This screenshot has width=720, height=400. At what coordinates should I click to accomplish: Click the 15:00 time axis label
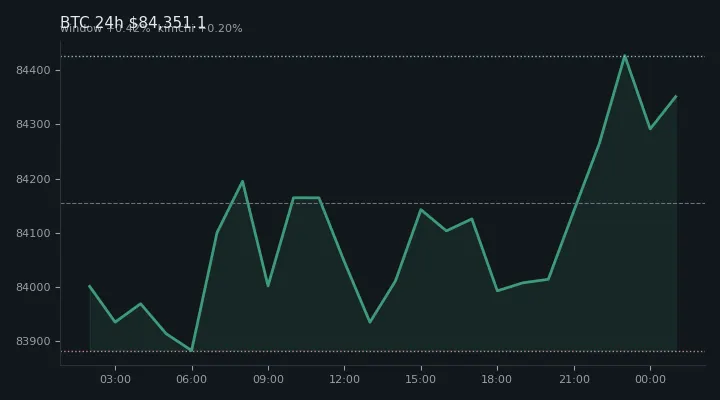point(421,379)
